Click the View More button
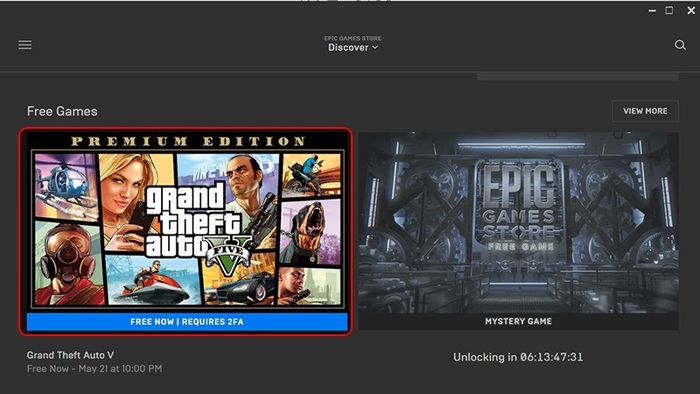 [645, 111]
